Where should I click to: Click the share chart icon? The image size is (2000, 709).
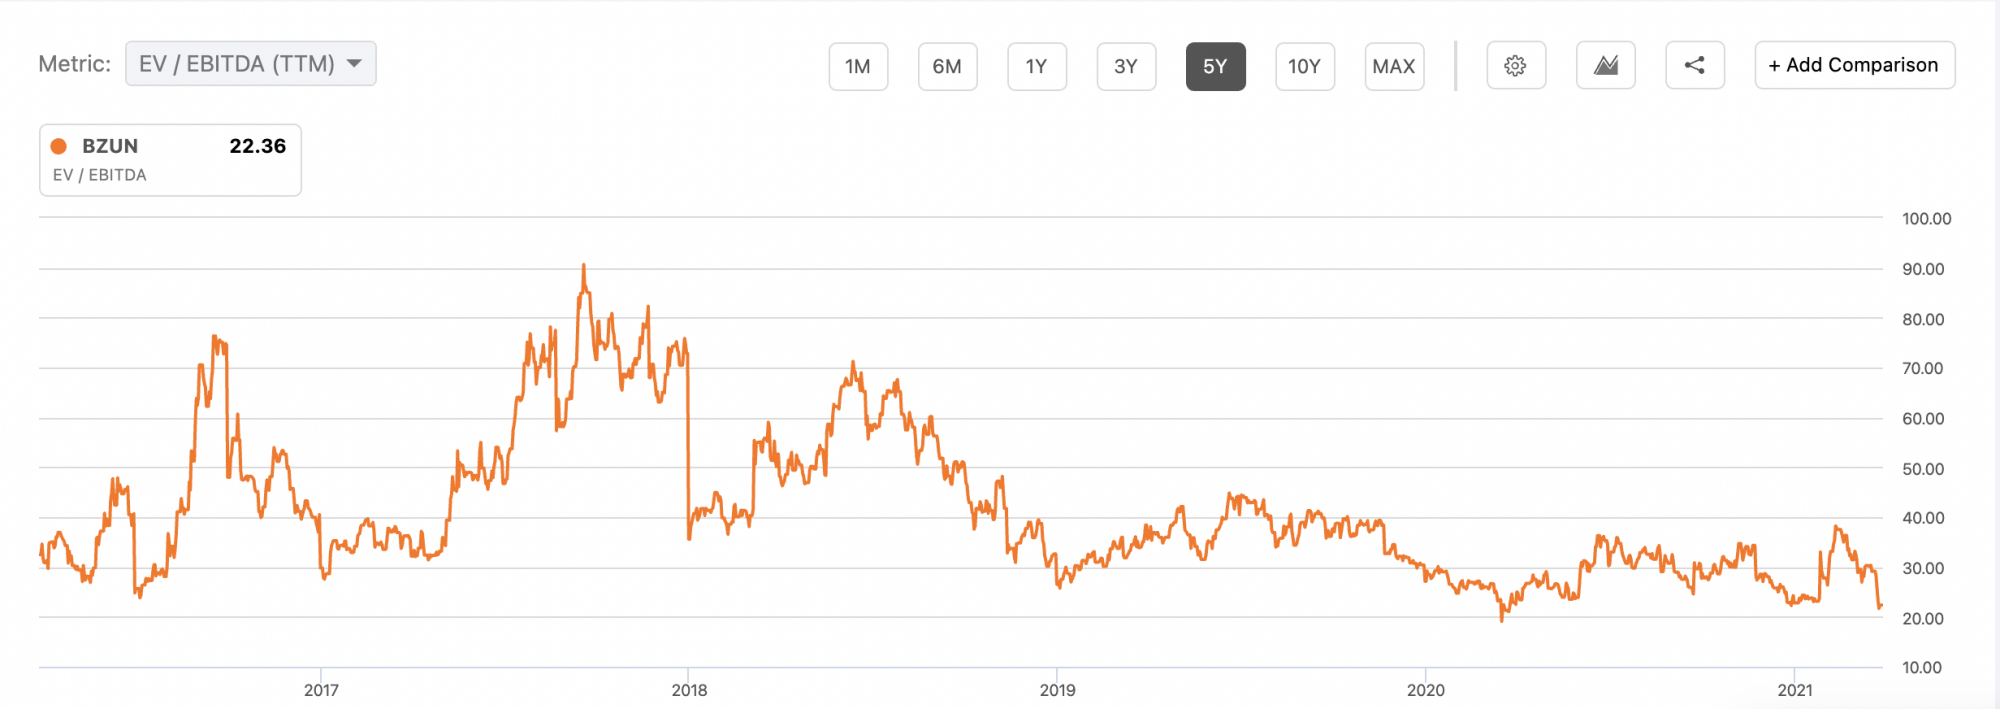pyautogui.click(x=1694, y=66)
